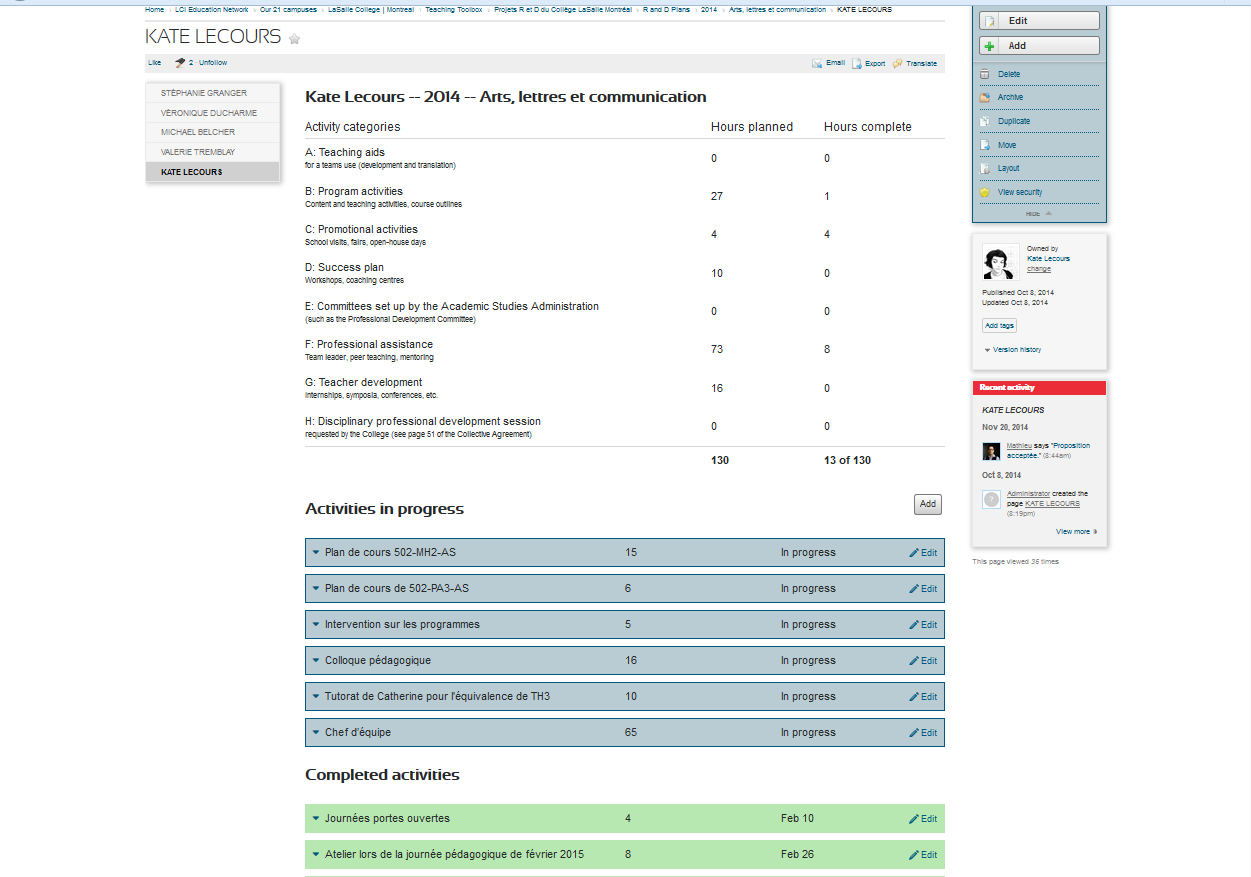This screenshot has height=877, width=1251.
Task: Click the Edit button in the actions panel
Action: point(1039,20)
